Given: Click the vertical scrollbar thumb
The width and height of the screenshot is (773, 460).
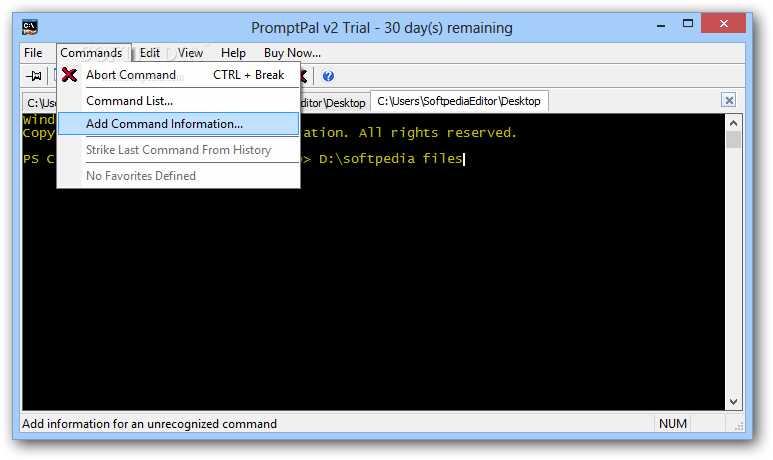Looking at the screenshot, I should (733, 140).
